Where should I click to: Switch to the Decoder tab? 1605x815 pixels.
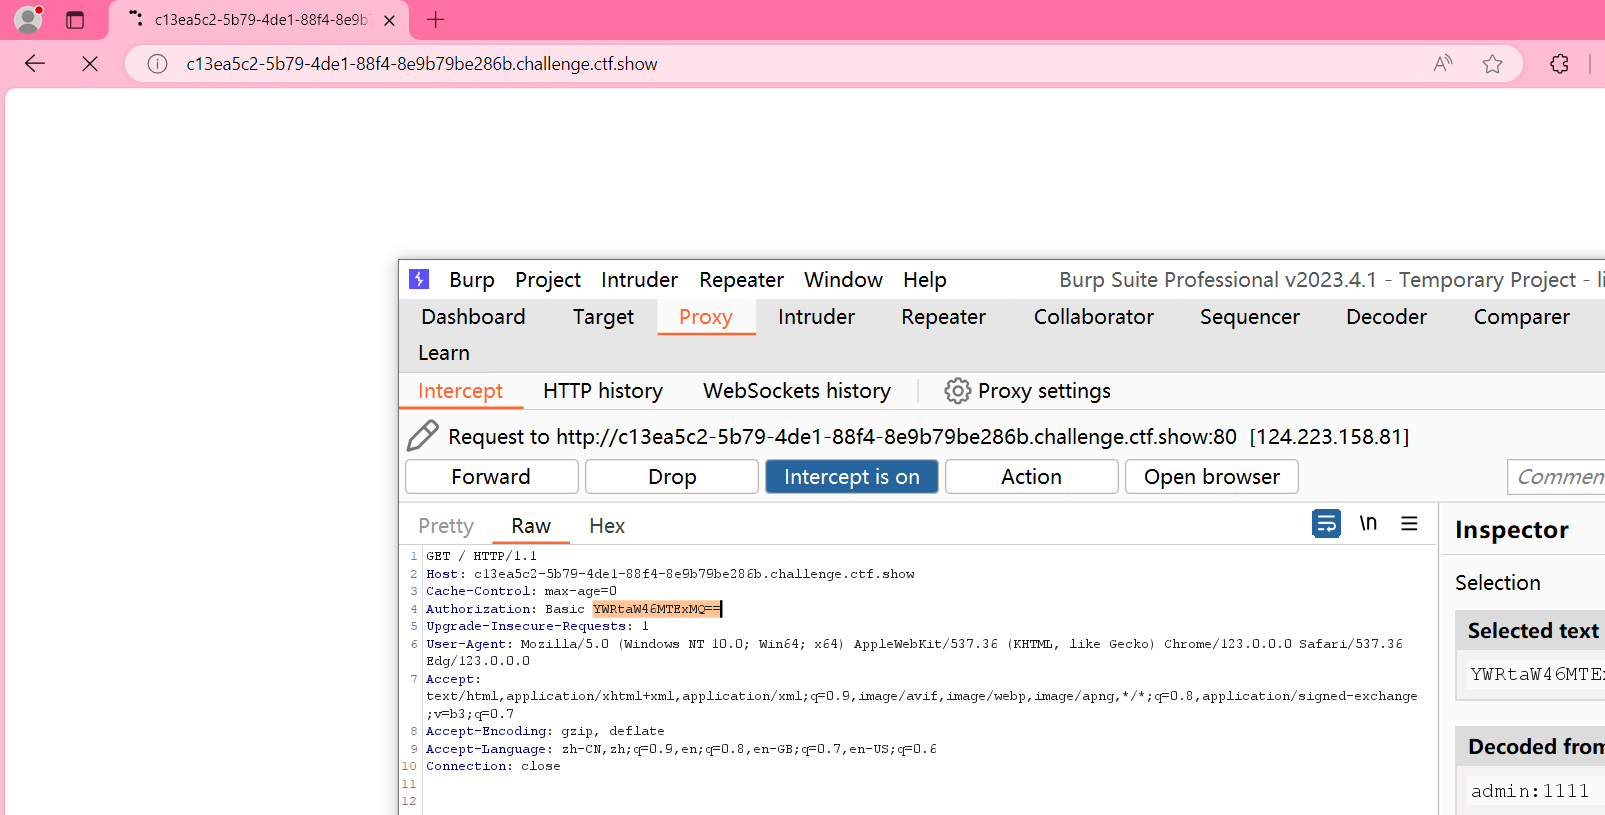1386,317
